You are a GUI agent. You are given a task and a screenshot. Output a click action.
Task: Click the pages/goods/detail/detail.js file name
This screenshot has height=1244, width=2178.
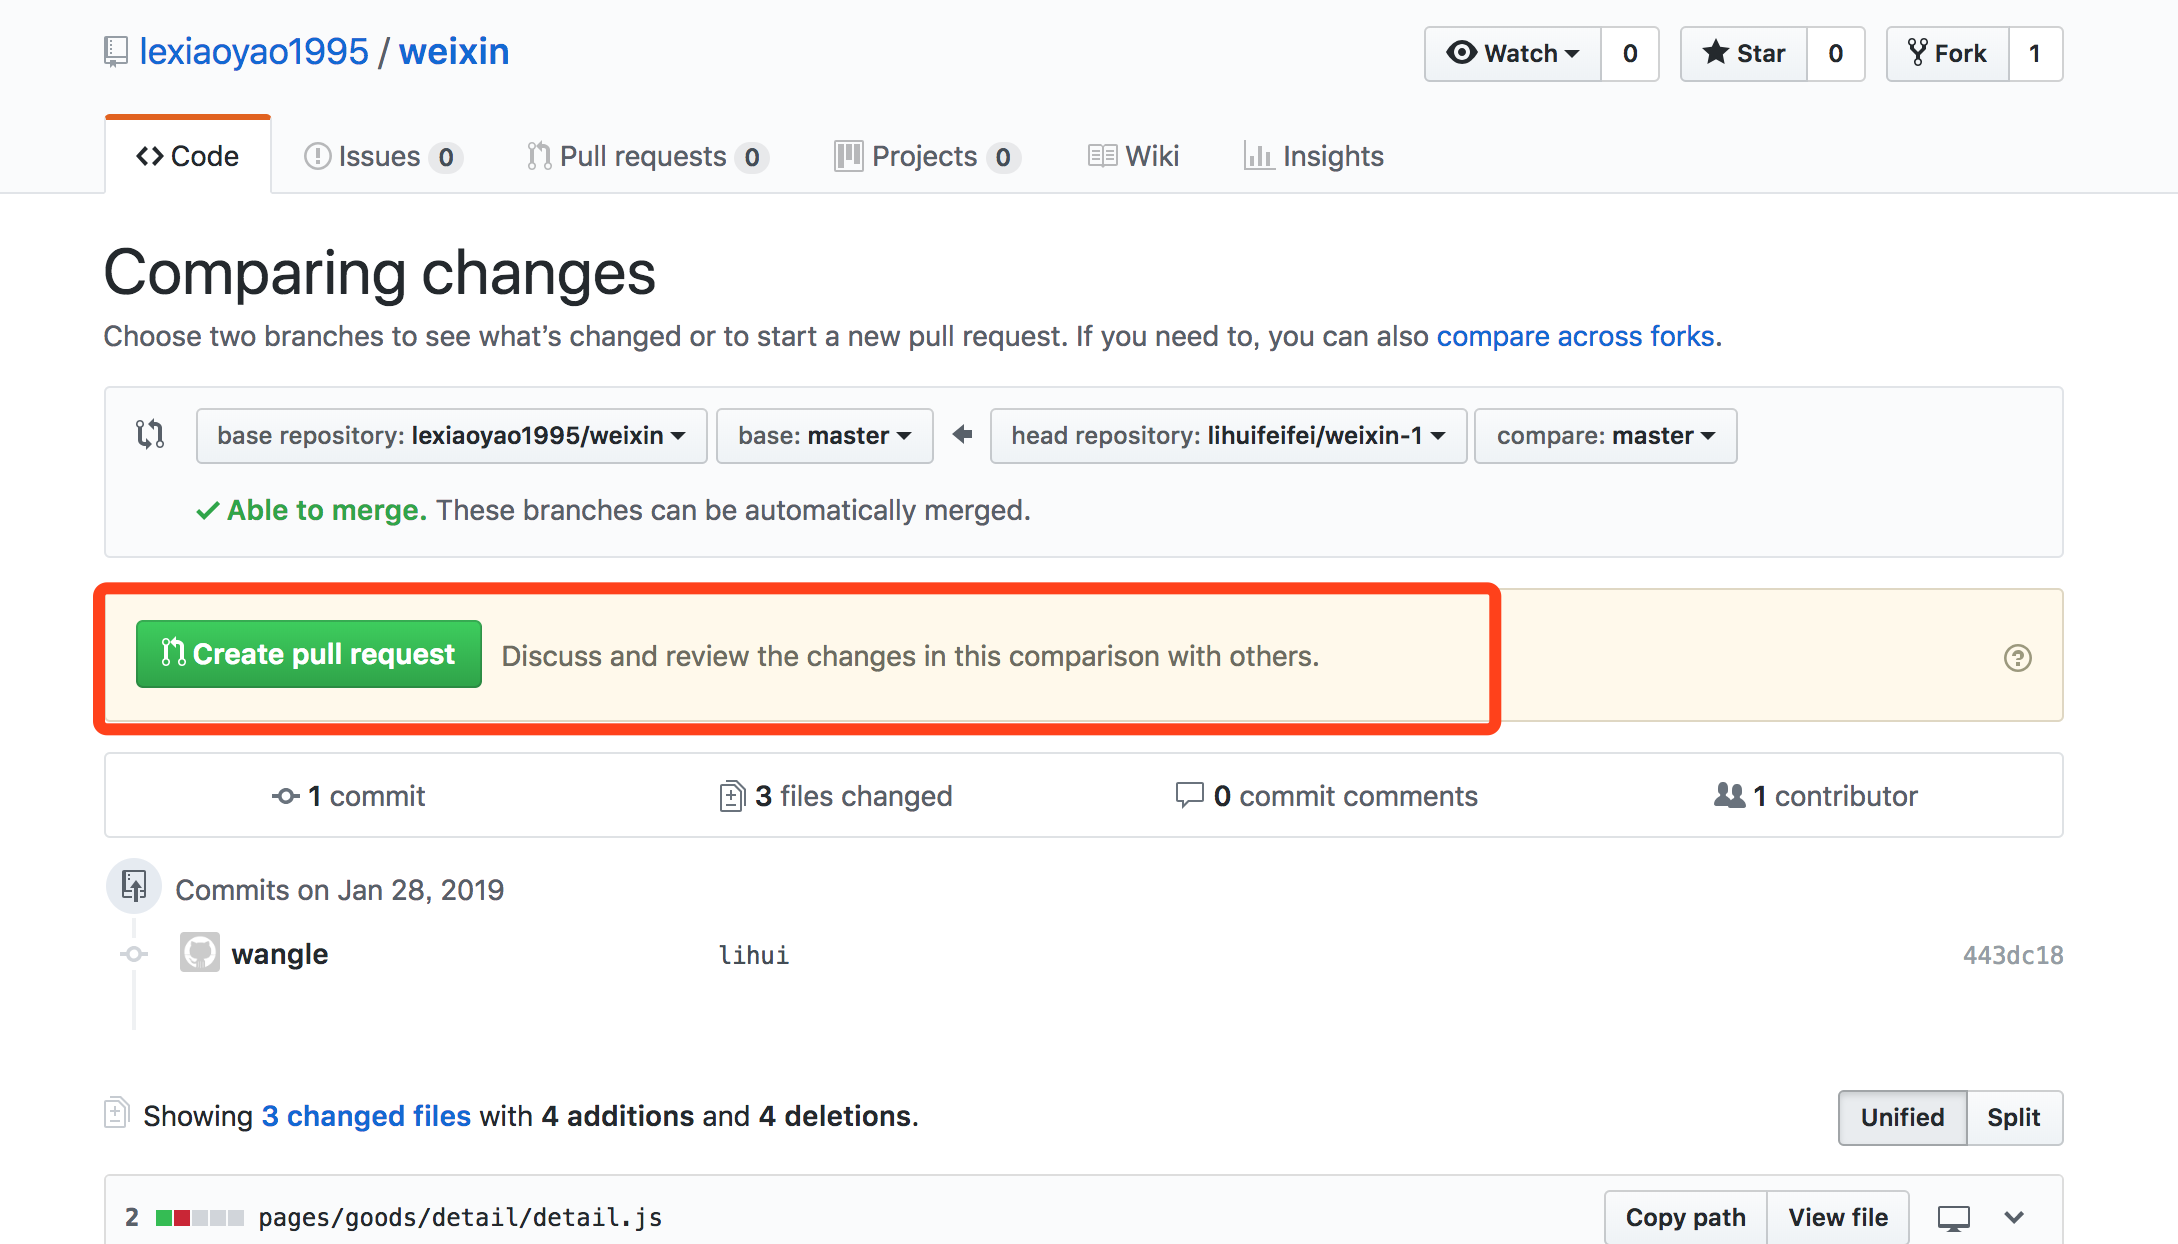pos(460,1217)
